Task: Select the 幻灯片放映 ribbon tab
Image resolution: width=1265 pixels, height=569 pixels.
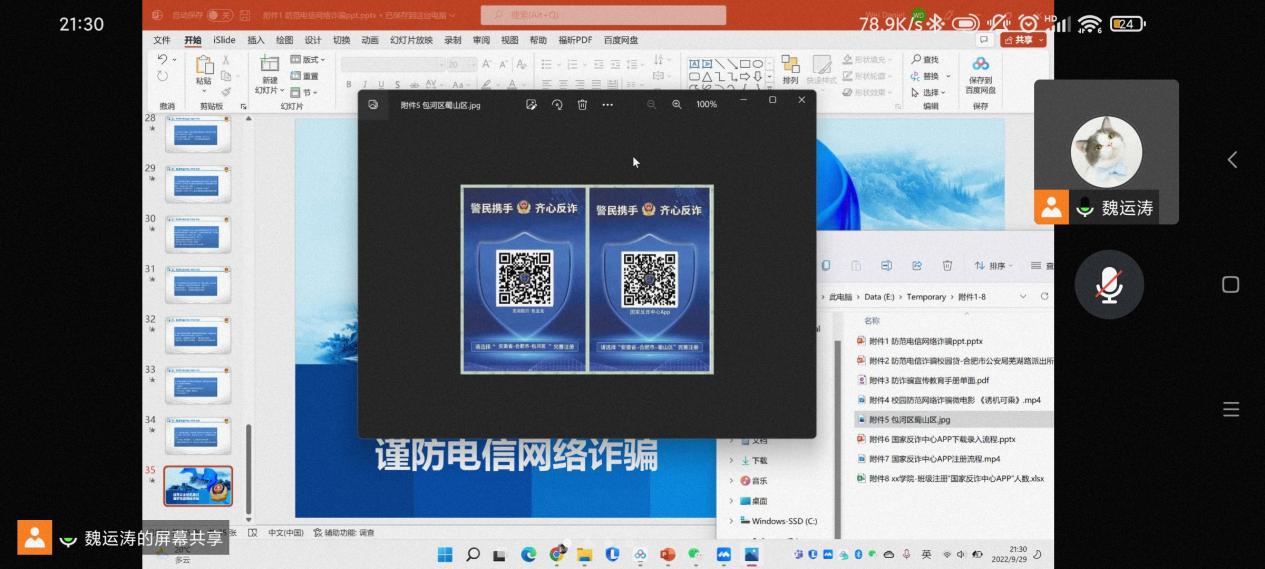Action: (411, 40)
